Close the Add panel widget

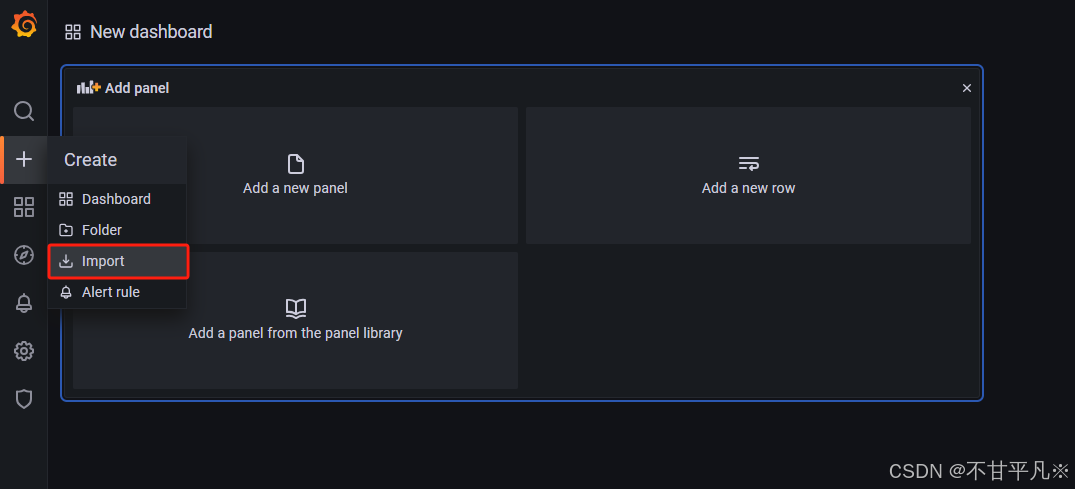click(x=967, y=88)
